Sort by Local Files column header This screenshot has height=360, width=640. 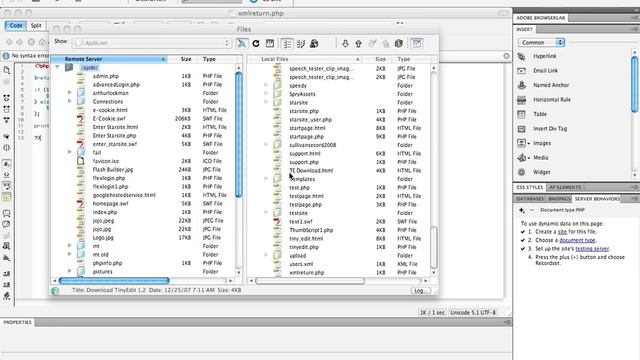coord(304,59)
